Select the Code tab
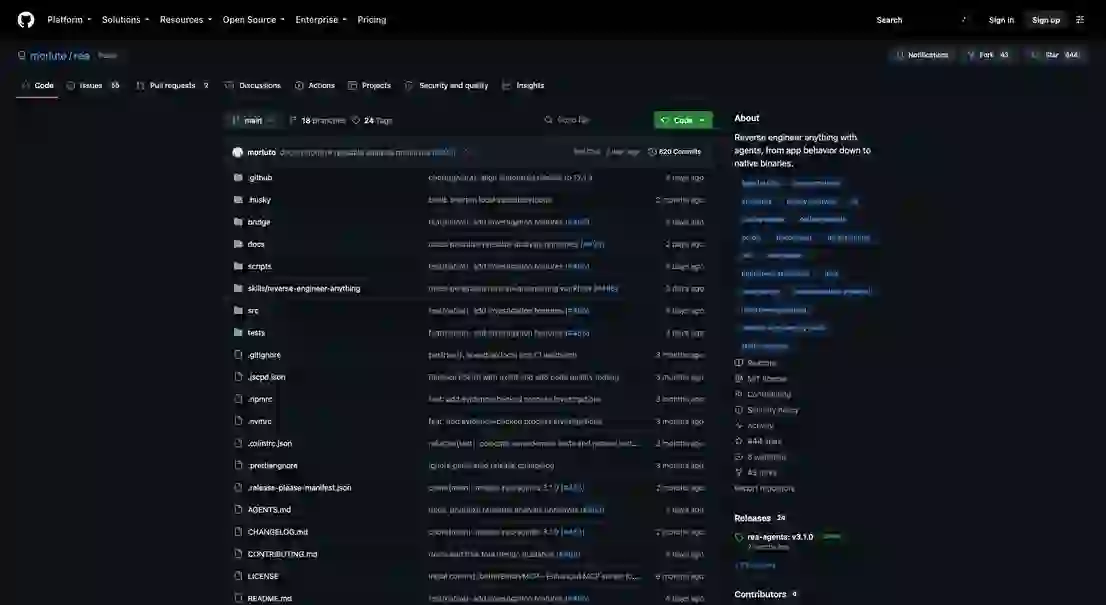 (x=37, y=85)
